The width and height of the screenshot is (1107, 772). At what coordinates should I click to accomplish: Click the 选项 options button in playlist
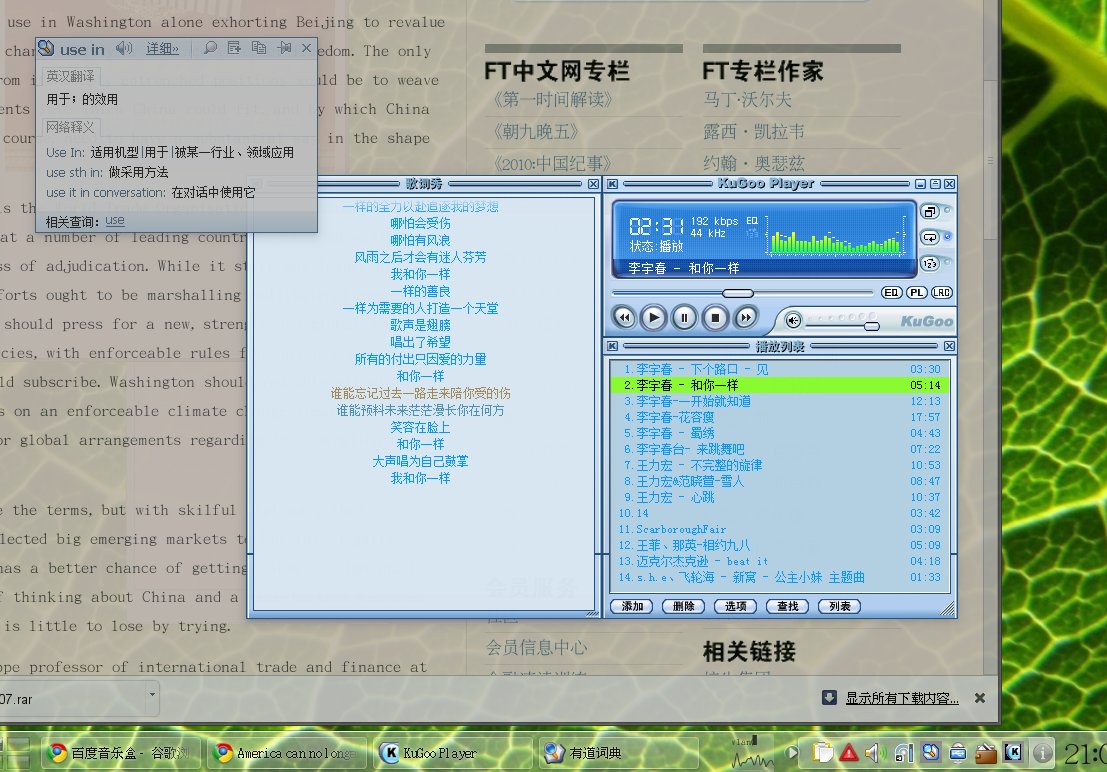point(736,606)
